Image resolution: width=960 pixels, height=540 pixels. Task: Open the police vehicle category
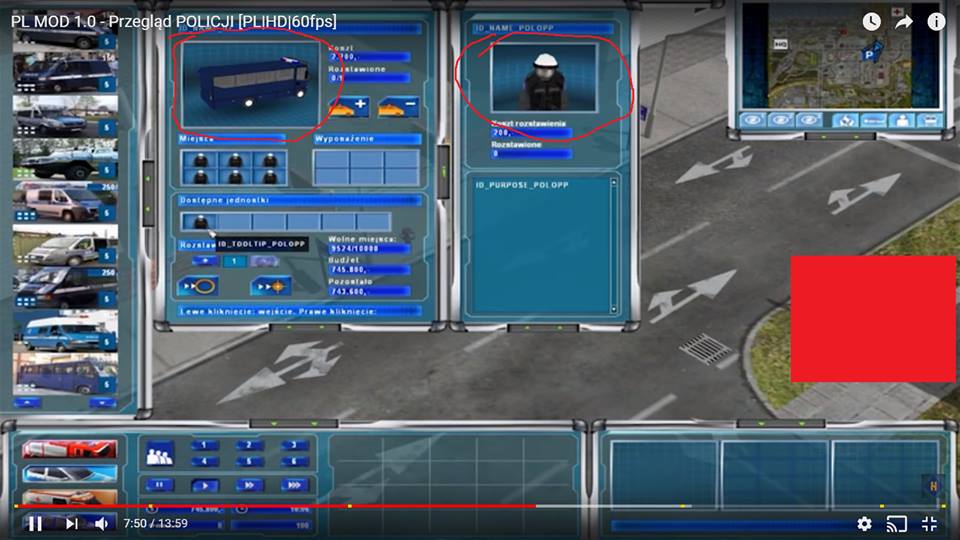pyautogui.click(x=69, y=474)
